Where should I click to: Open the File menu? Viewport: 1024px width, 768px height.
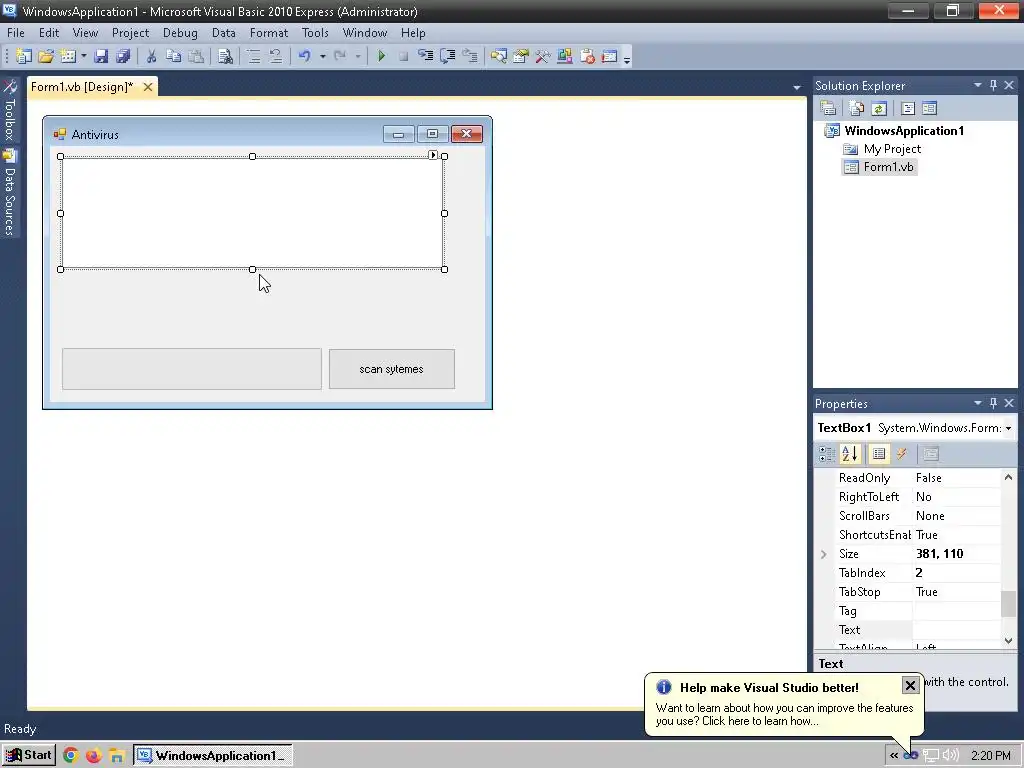tap(16, 33)
